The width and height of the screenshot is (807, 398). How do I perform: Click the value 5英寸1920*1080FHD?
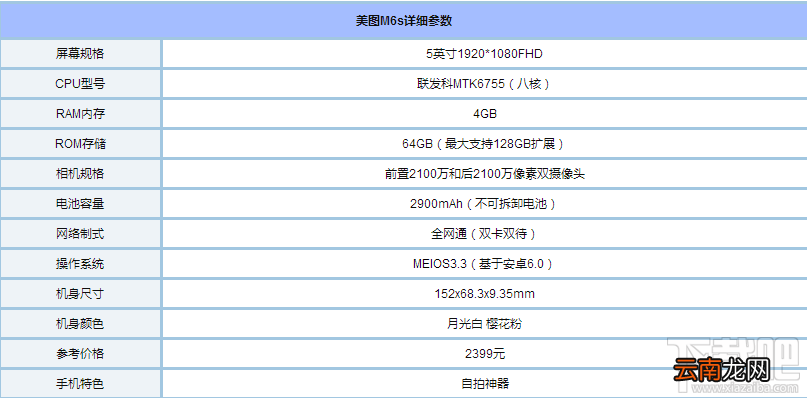click(484, 54)
